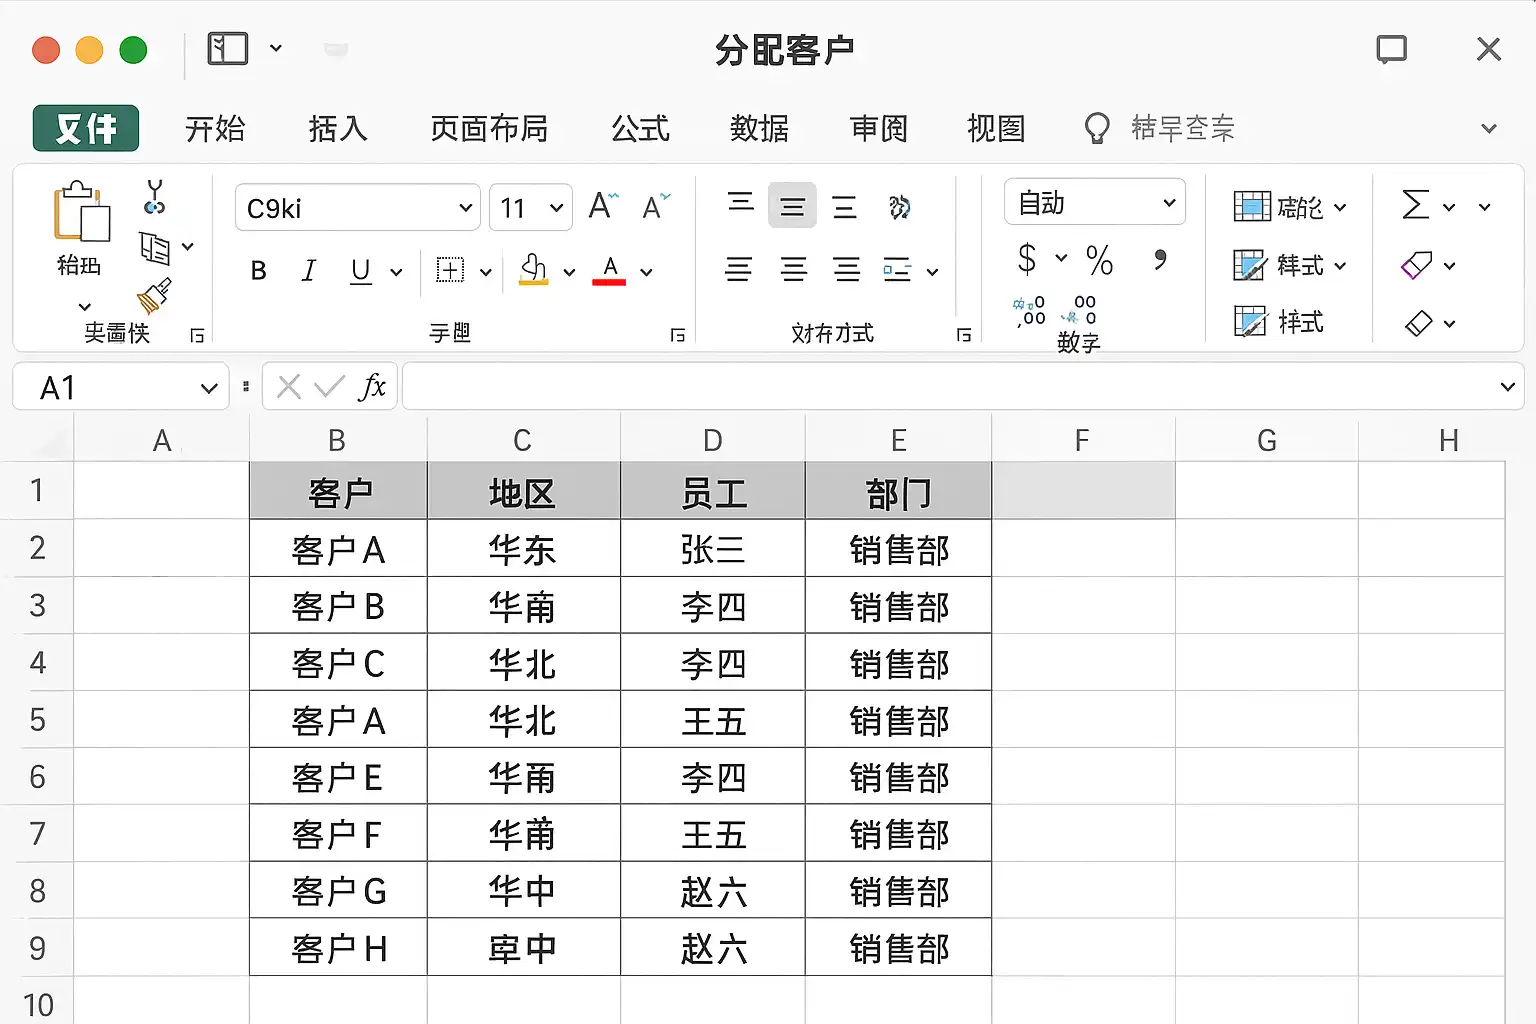Toggle bold formatting

pyautogui.click(x=258, y=271)
